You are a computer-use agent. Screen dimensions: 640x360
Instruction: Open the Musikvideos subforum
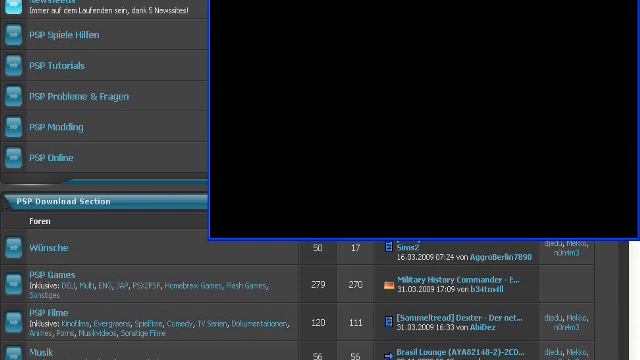pyautogui.click(x=97, y=333)
